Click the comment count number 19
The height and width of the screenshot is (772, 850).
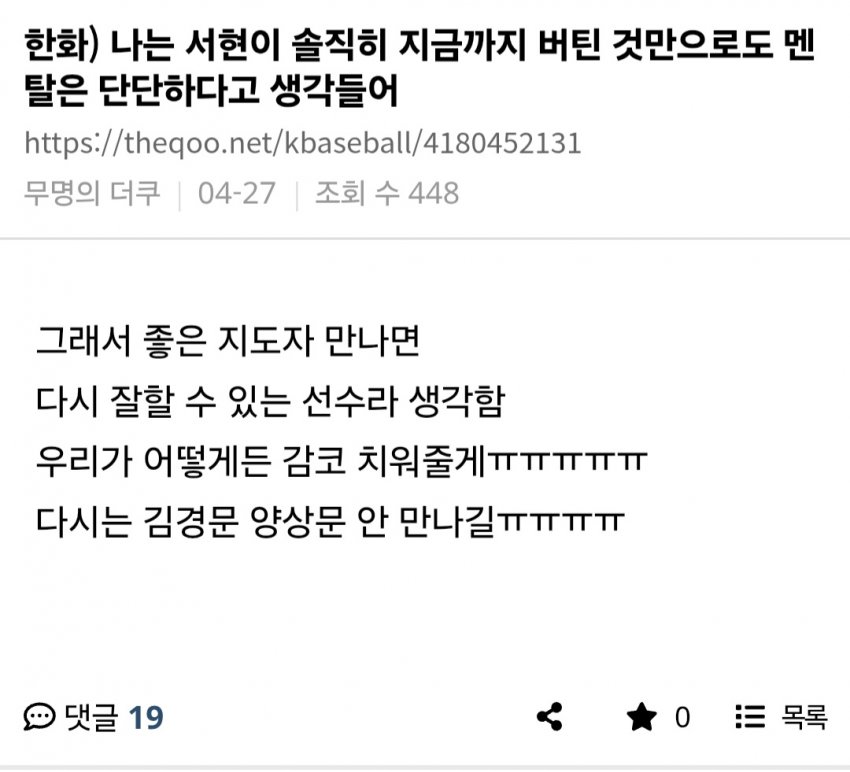pos(146,717)
